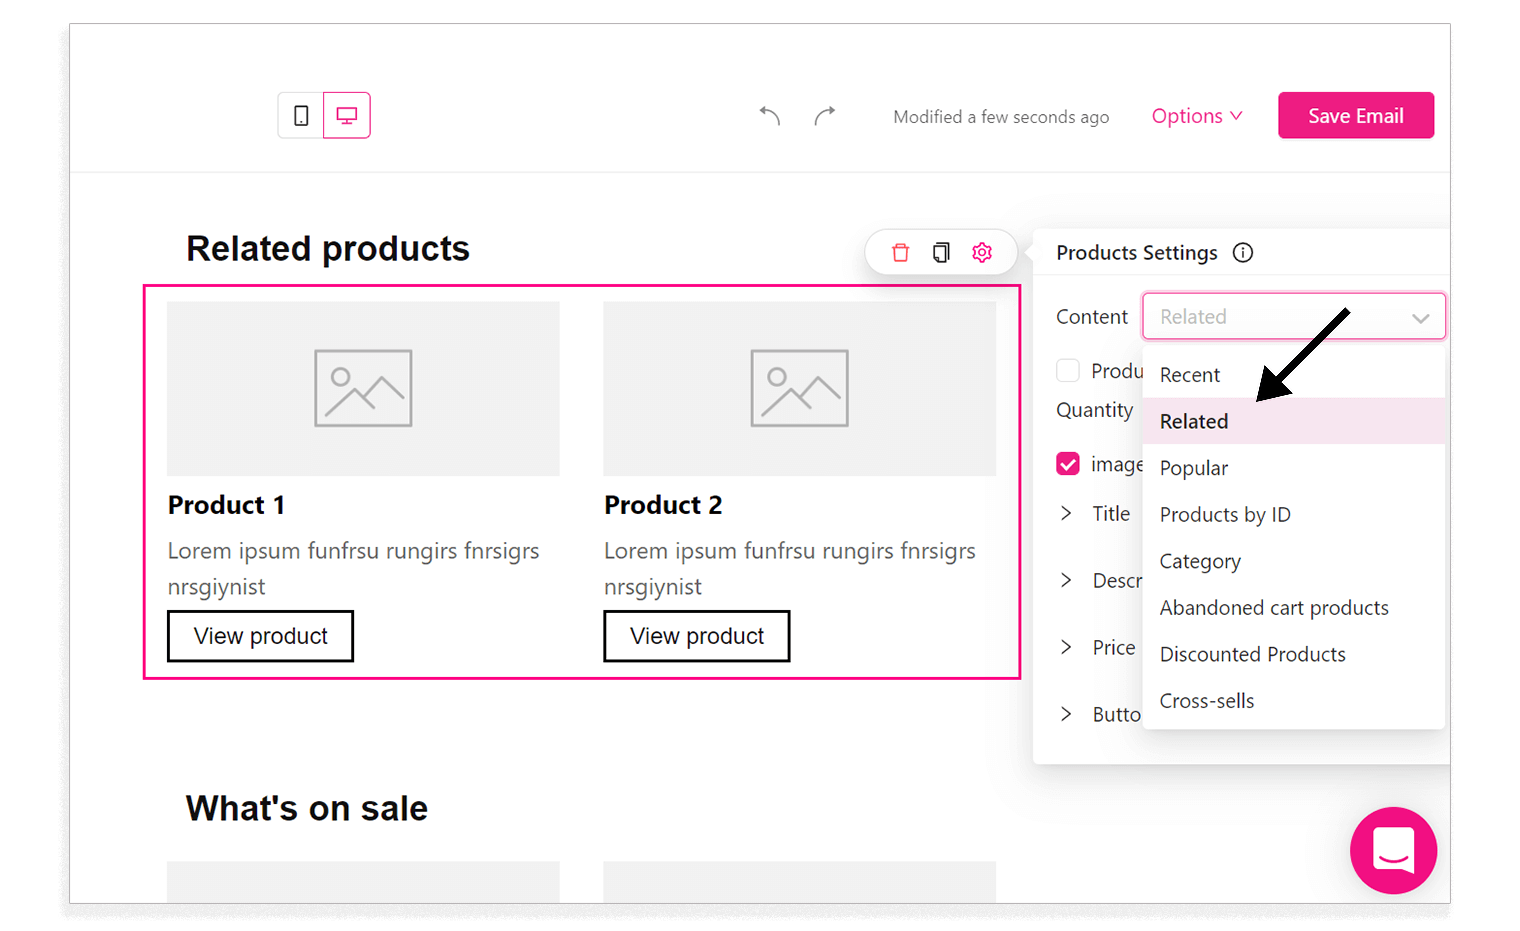Open block settings gear icon
Viewport: 1520px width, 931px height.
tap(982, 253)
